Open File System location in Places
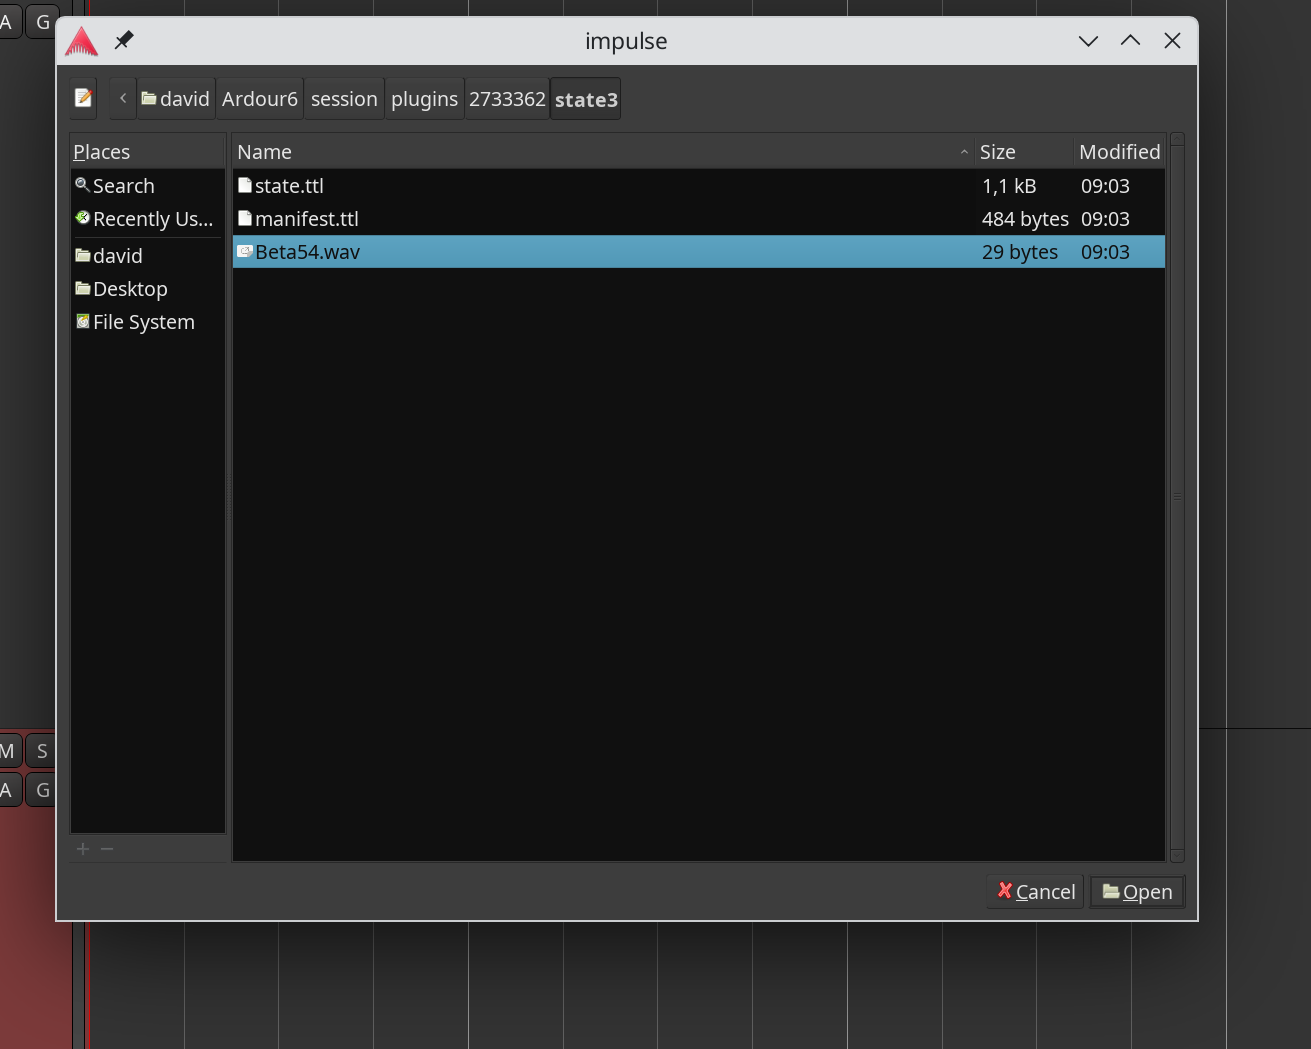 click(143, 322)
